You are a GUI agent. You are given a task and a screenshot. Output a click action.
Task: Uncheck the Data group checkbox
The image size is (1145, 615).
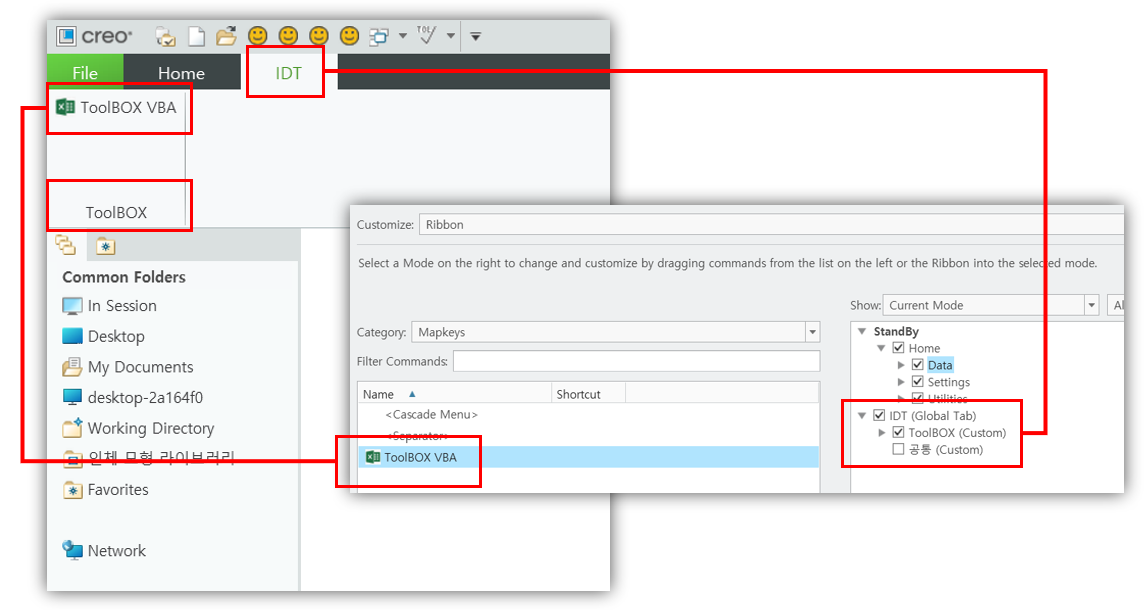coord(918,364)
